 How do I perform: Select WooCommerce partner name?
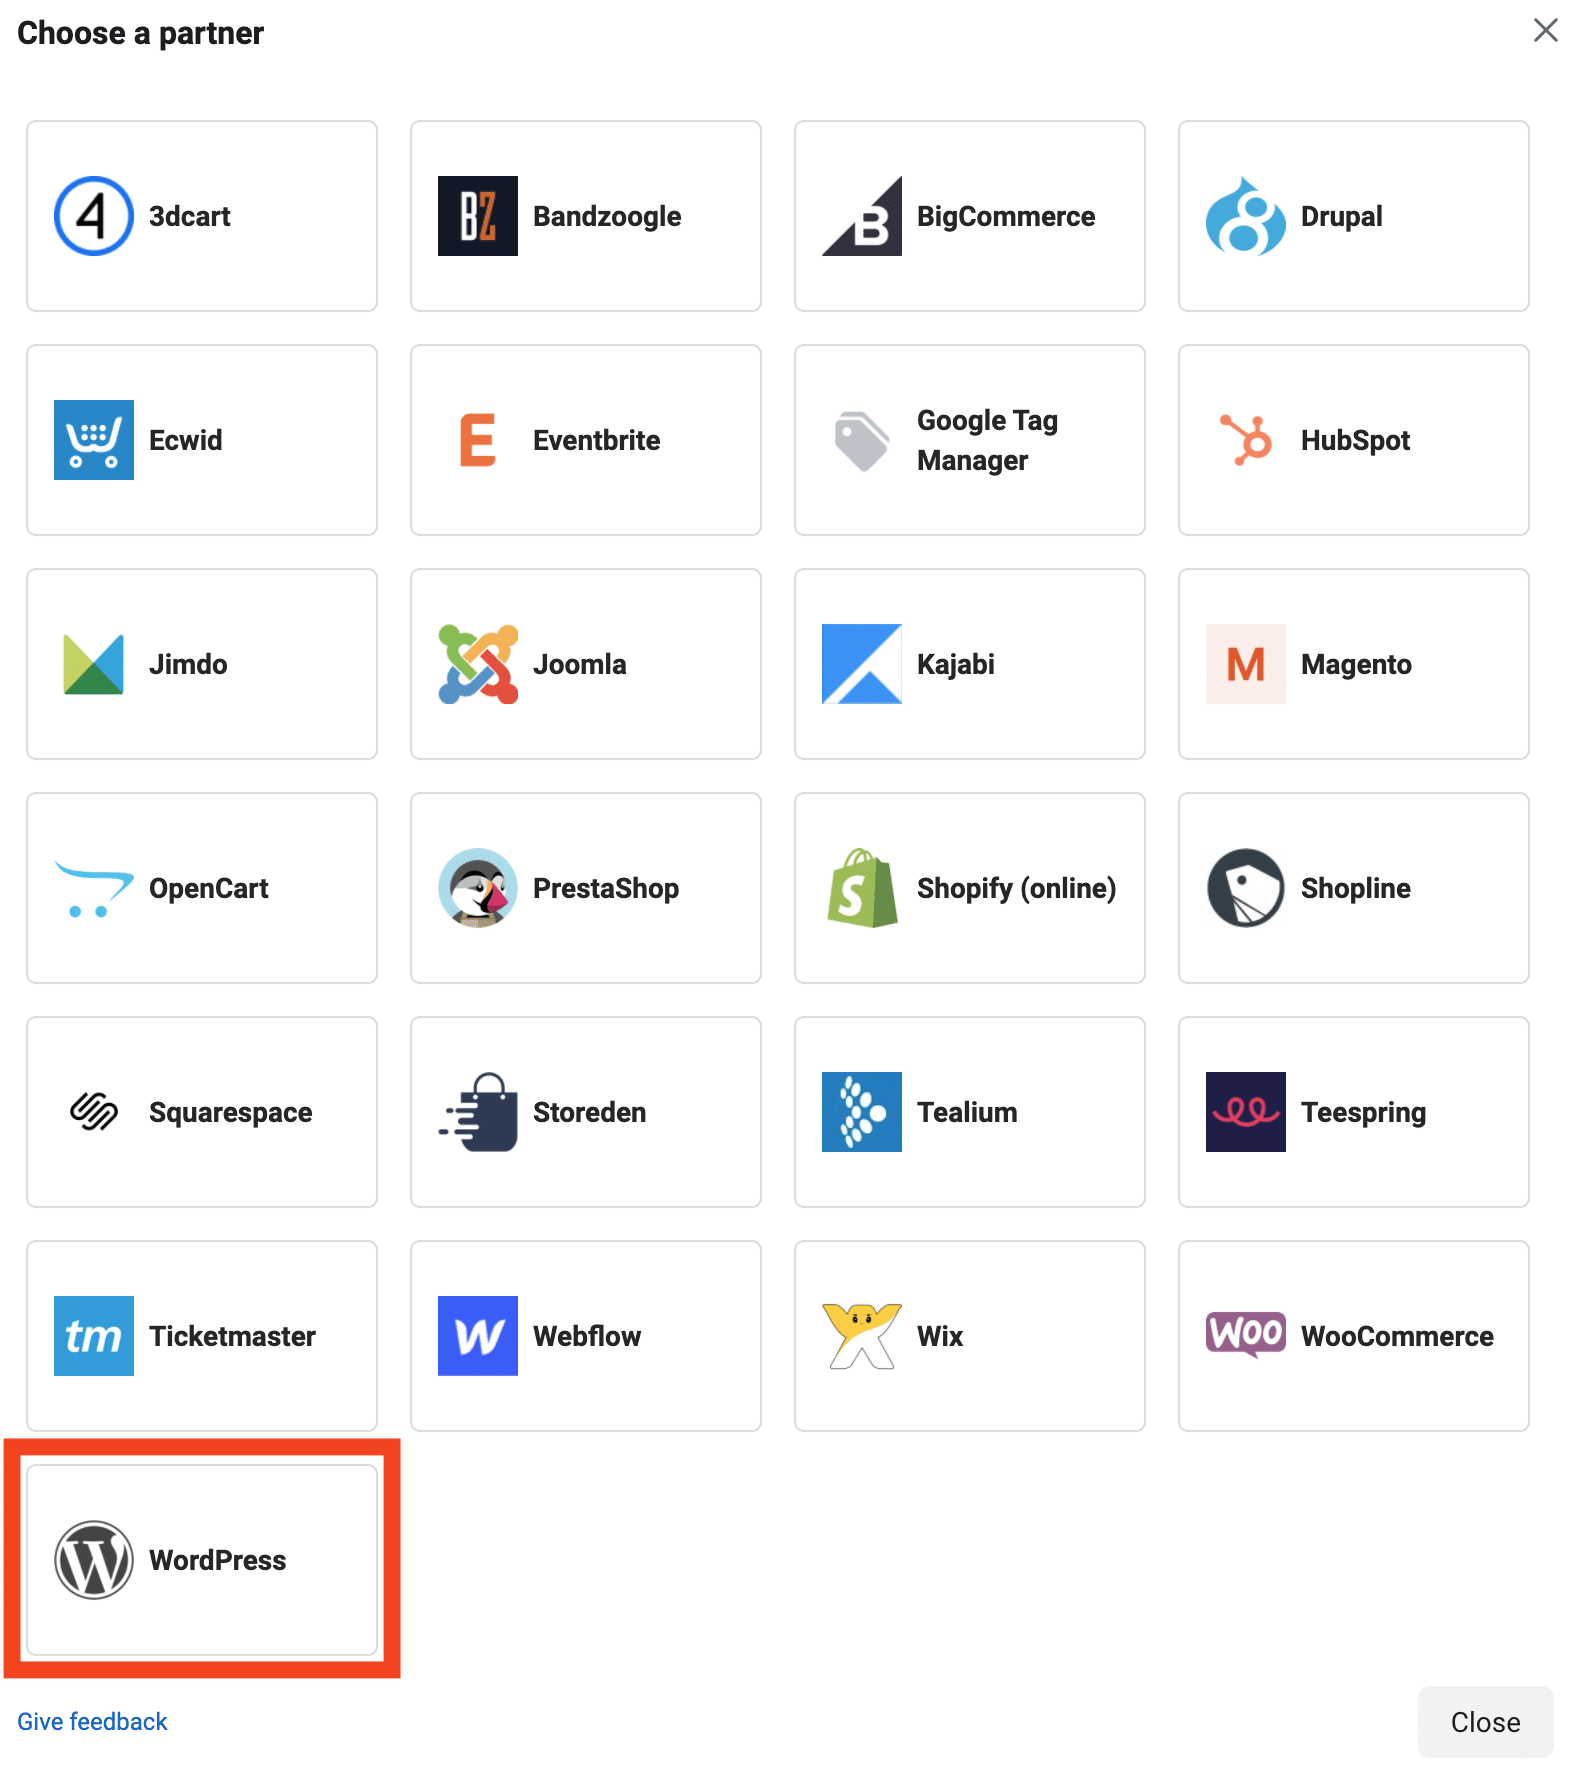[x=1398, y=1336]
